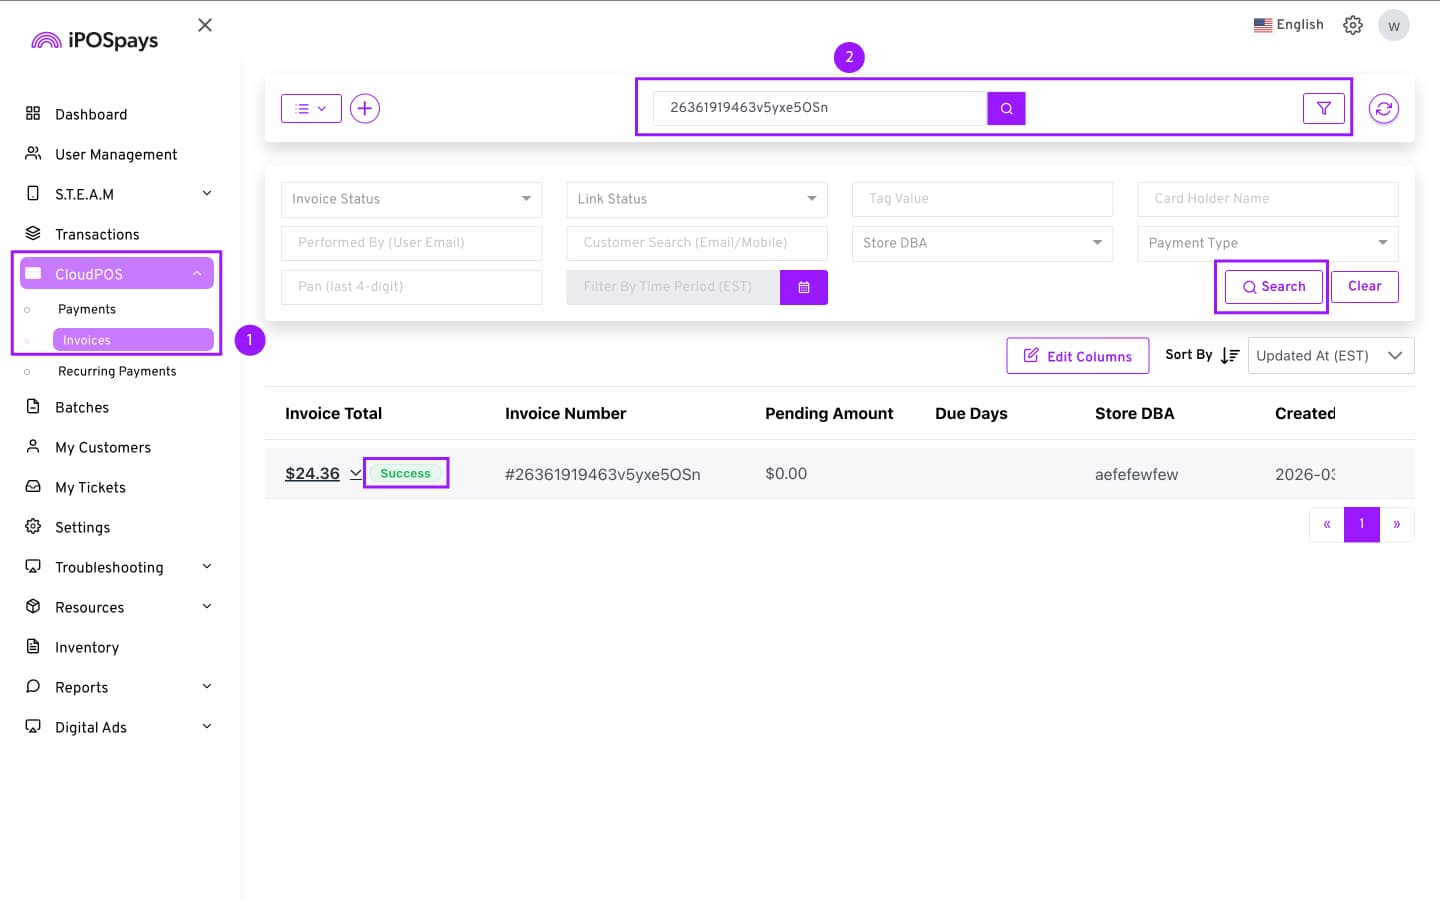Click the Clear filters button
1440x900 pixels.
coord(1364,286)
